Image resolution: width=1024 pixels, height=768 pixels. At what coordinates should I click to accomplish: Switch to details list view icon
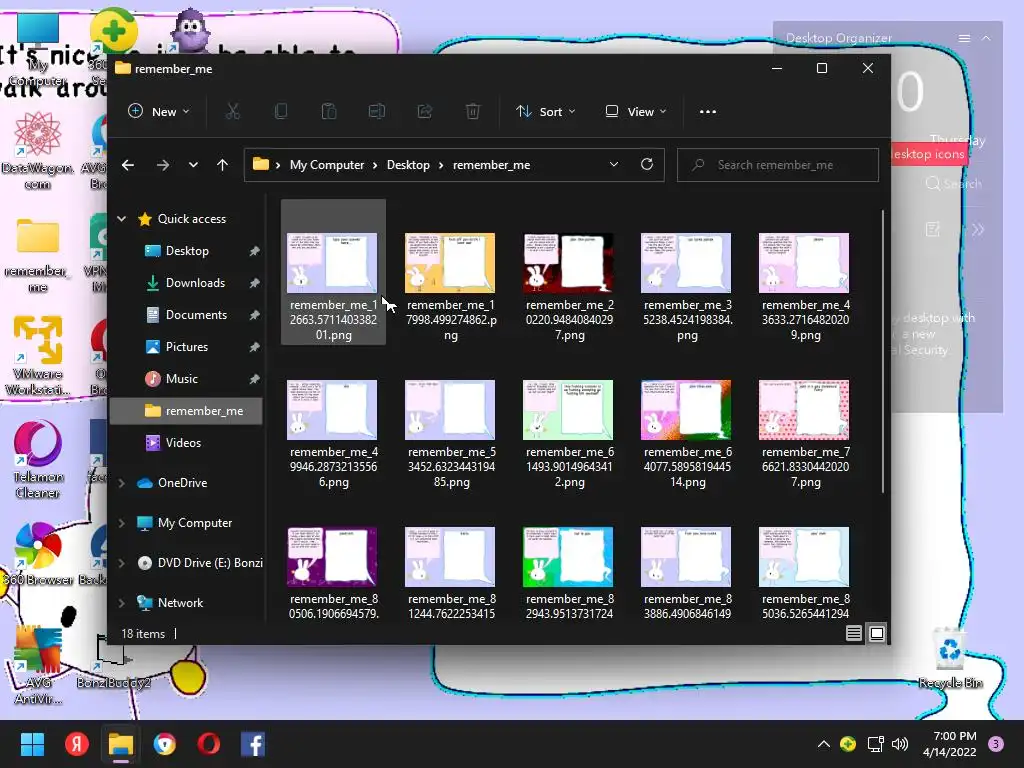coord(854,633)
